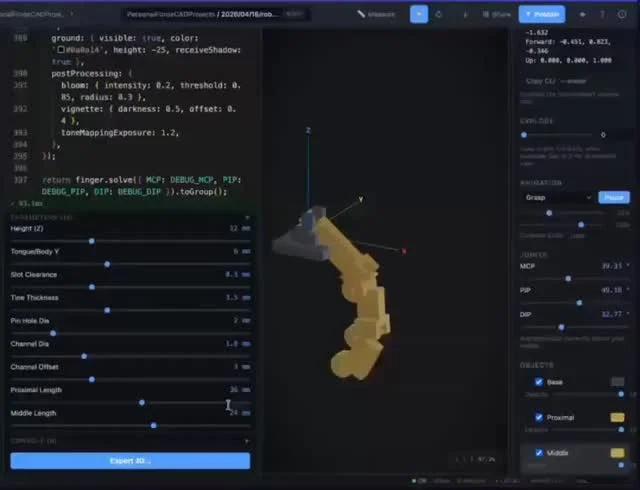
Task: Click the Explode value field showing 0
Action: [x=612, y=135]
